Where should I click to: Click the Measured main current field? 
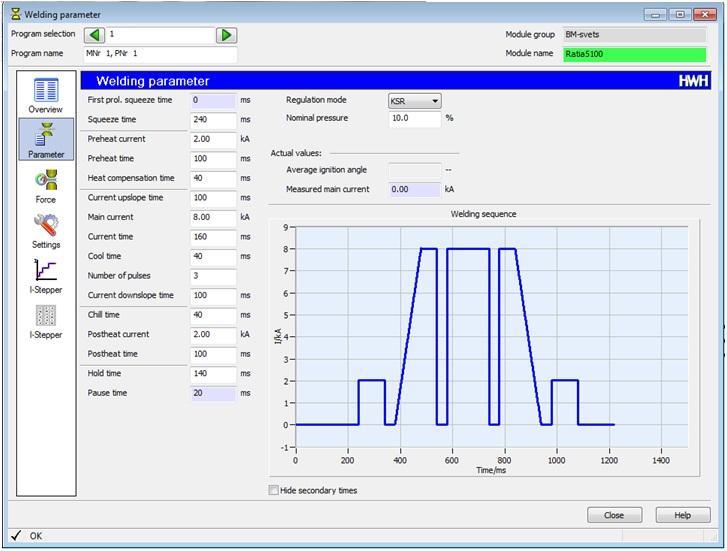[415, 189]
